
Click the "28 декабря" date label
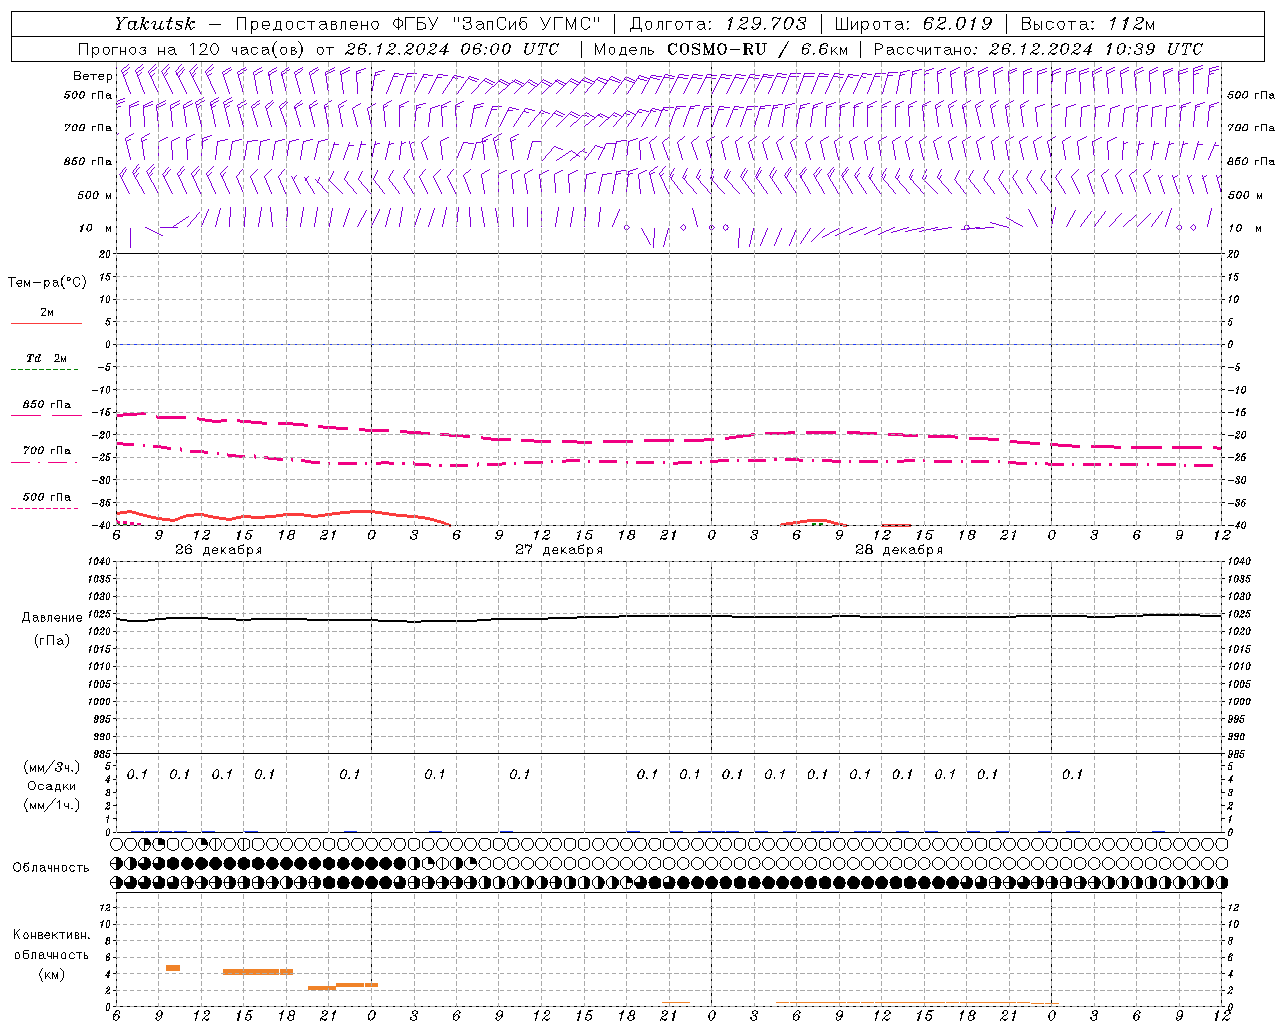(899, 550)
